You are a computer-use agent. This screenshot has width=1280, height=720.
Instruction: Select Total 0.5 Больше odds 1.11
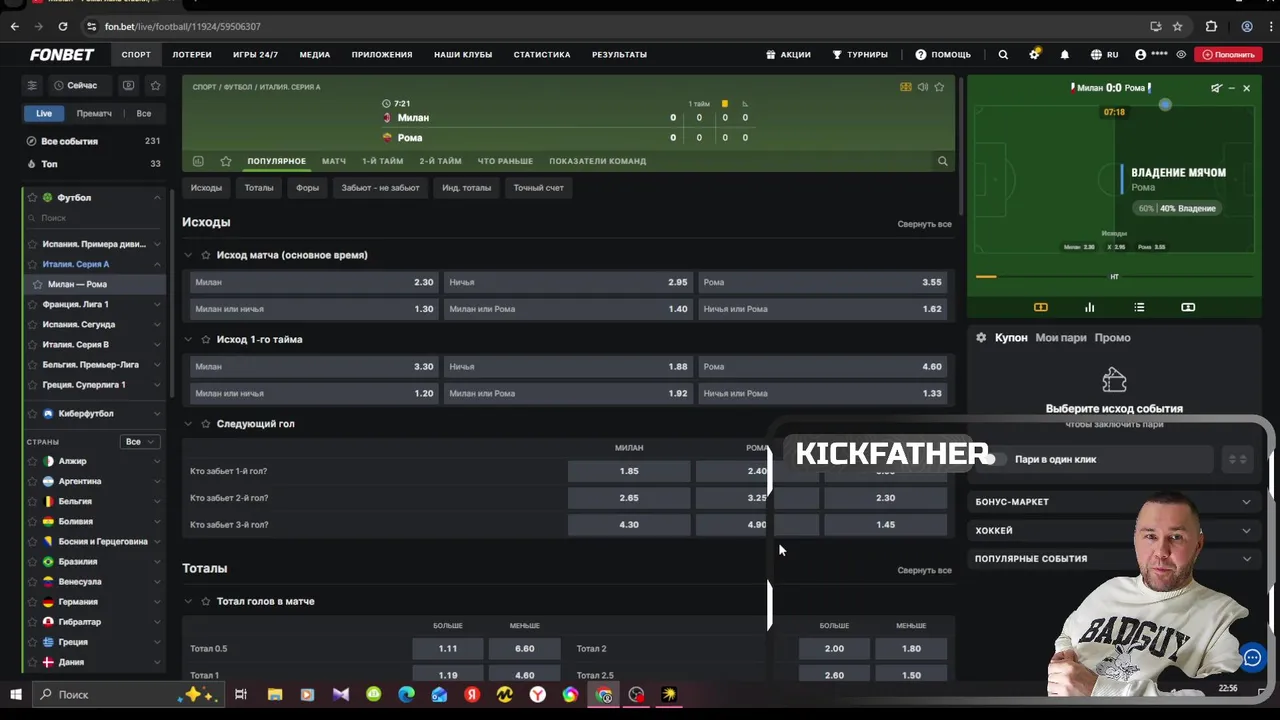(x=448, y=649)
